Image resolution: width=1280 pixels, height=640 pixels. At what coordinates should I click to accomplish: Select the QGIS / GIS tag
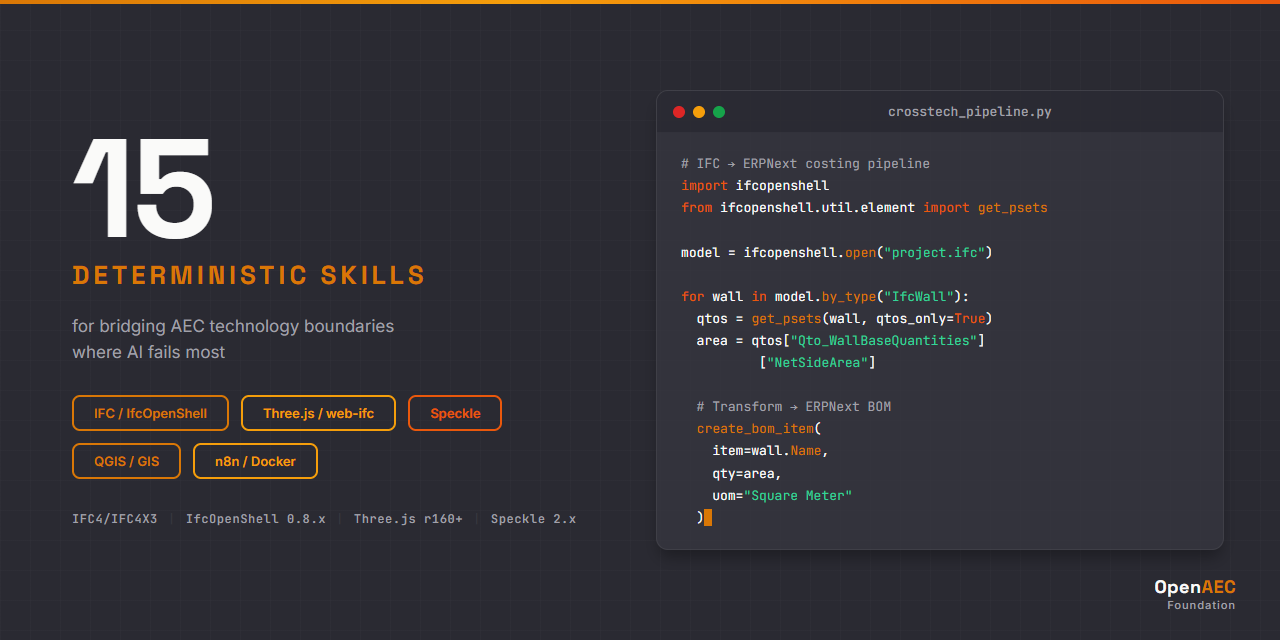(x=126, y=461)
